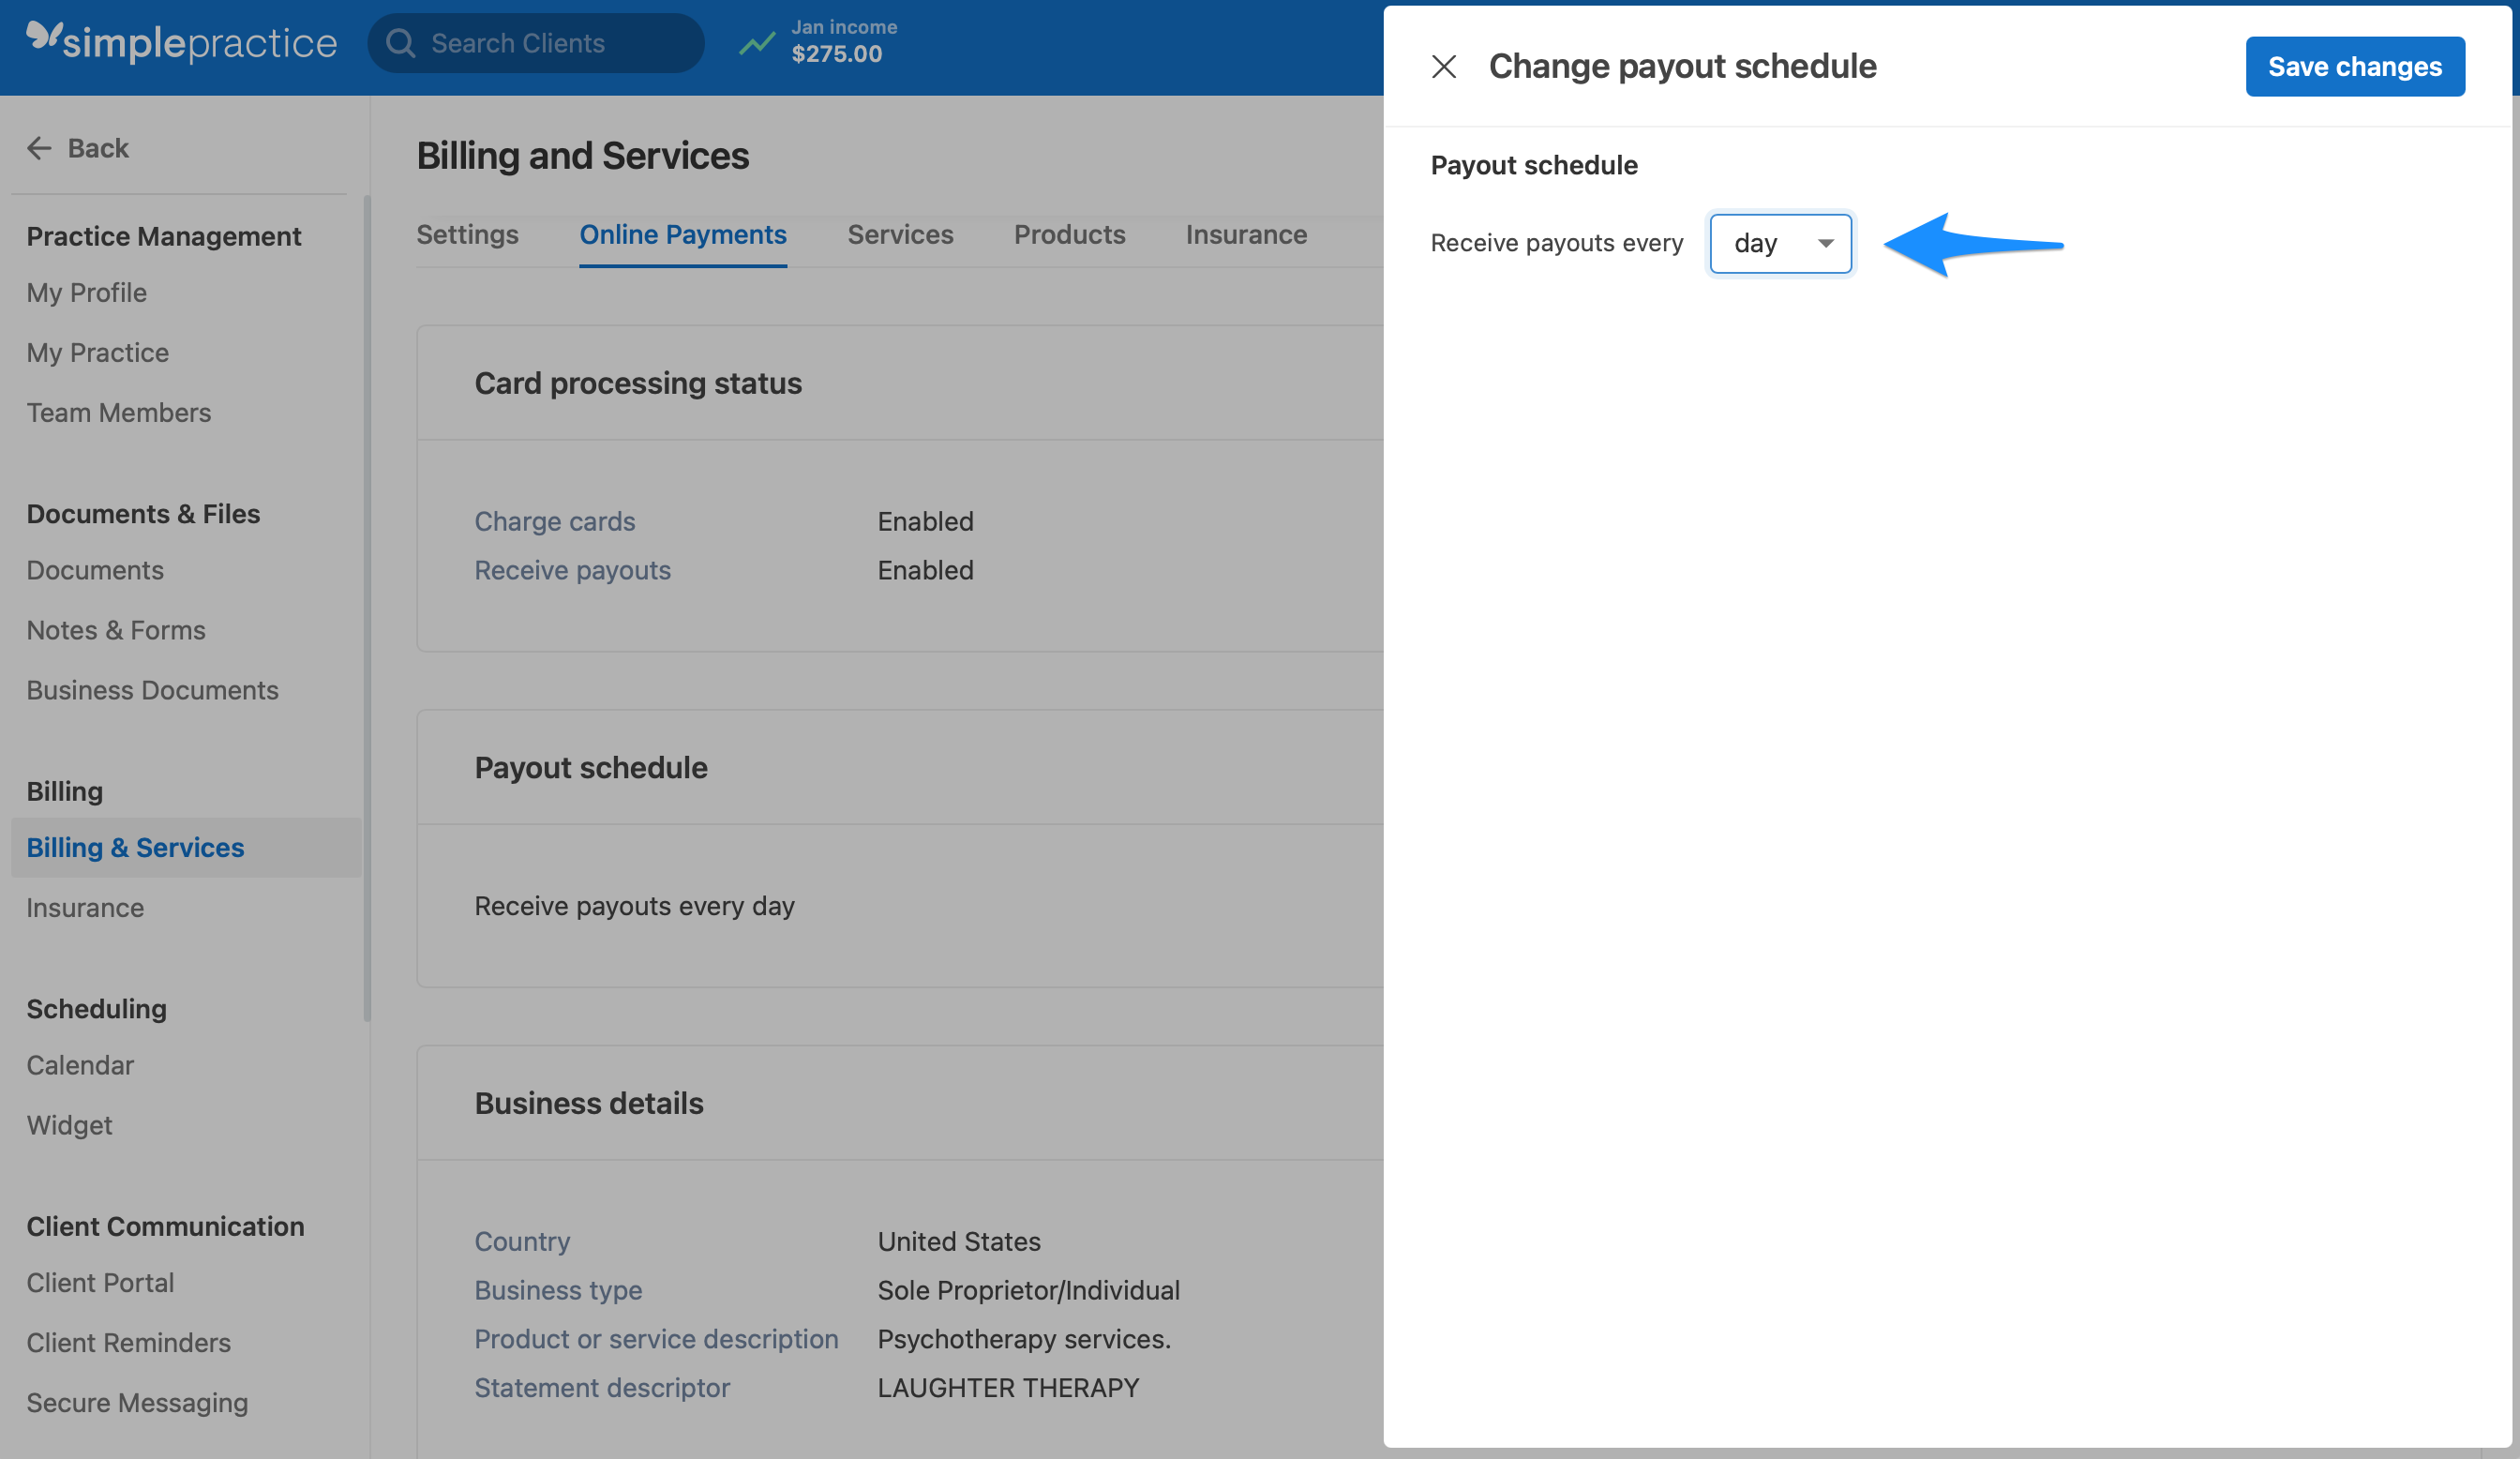Click the back arrow above Practice Management
2520x1459 pixels.
click(x=39, y=147)
